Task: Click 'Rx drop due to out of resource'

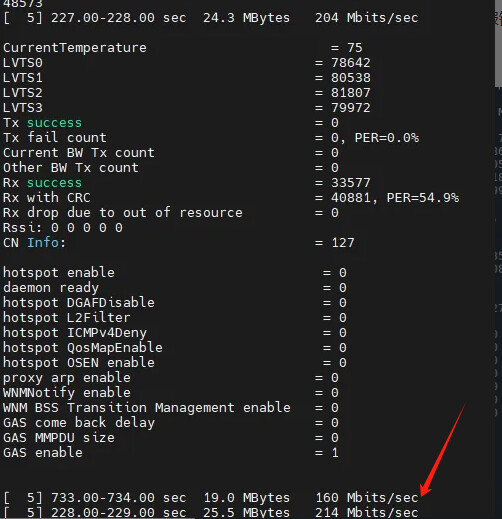Action: pos(123,213)
